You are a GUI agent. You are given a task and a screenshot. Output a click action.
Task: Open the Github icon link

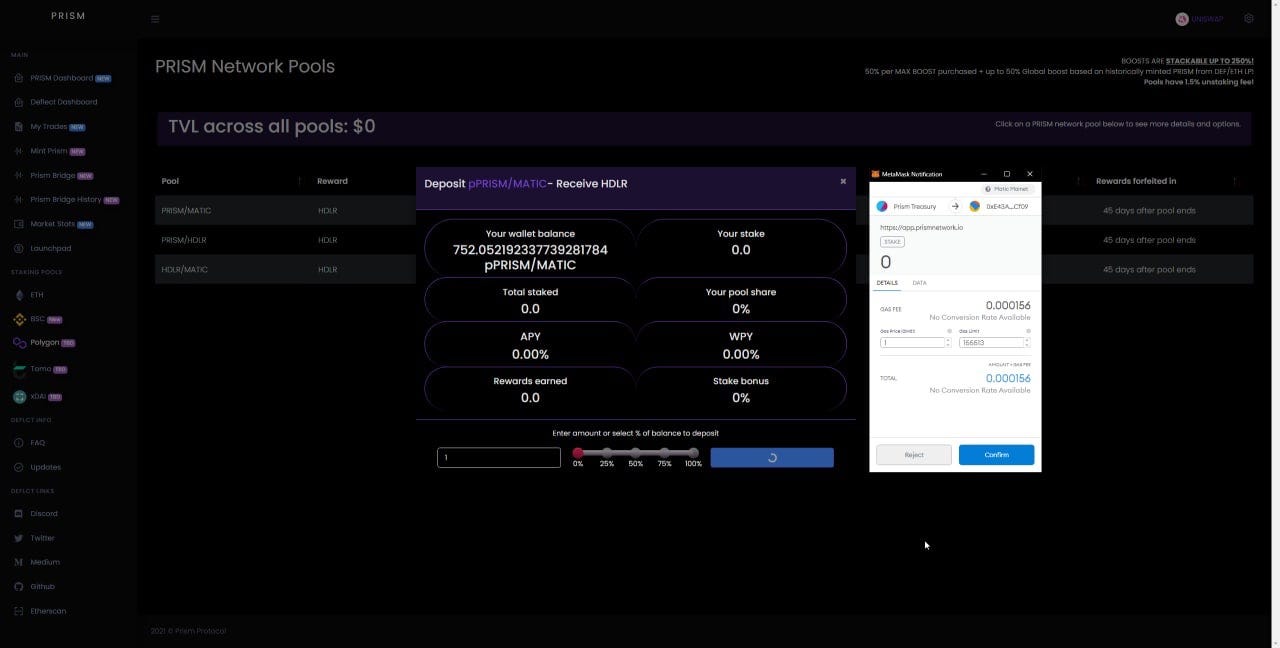pos(19,587)
